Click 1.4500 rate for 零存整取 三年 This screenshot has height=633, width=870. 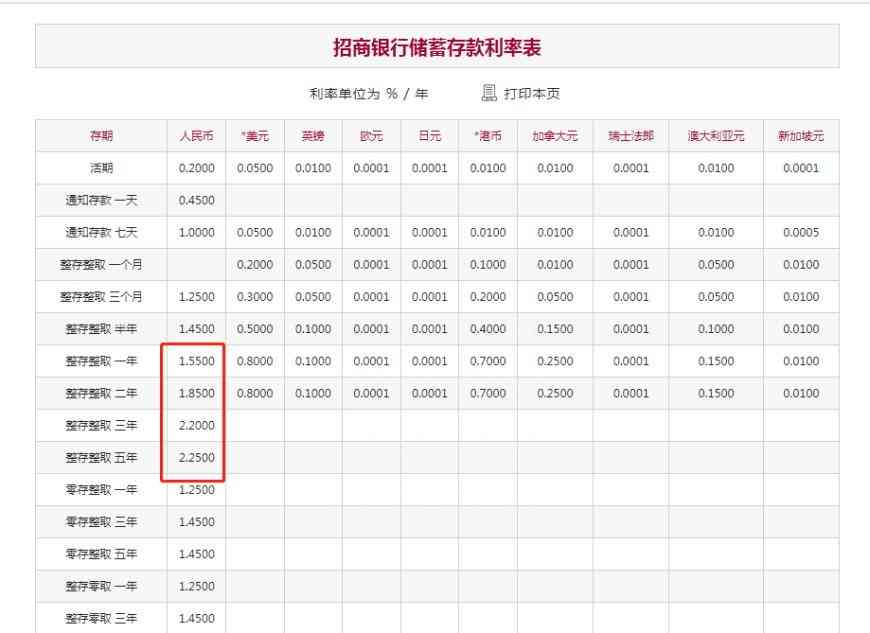point(196,522)
